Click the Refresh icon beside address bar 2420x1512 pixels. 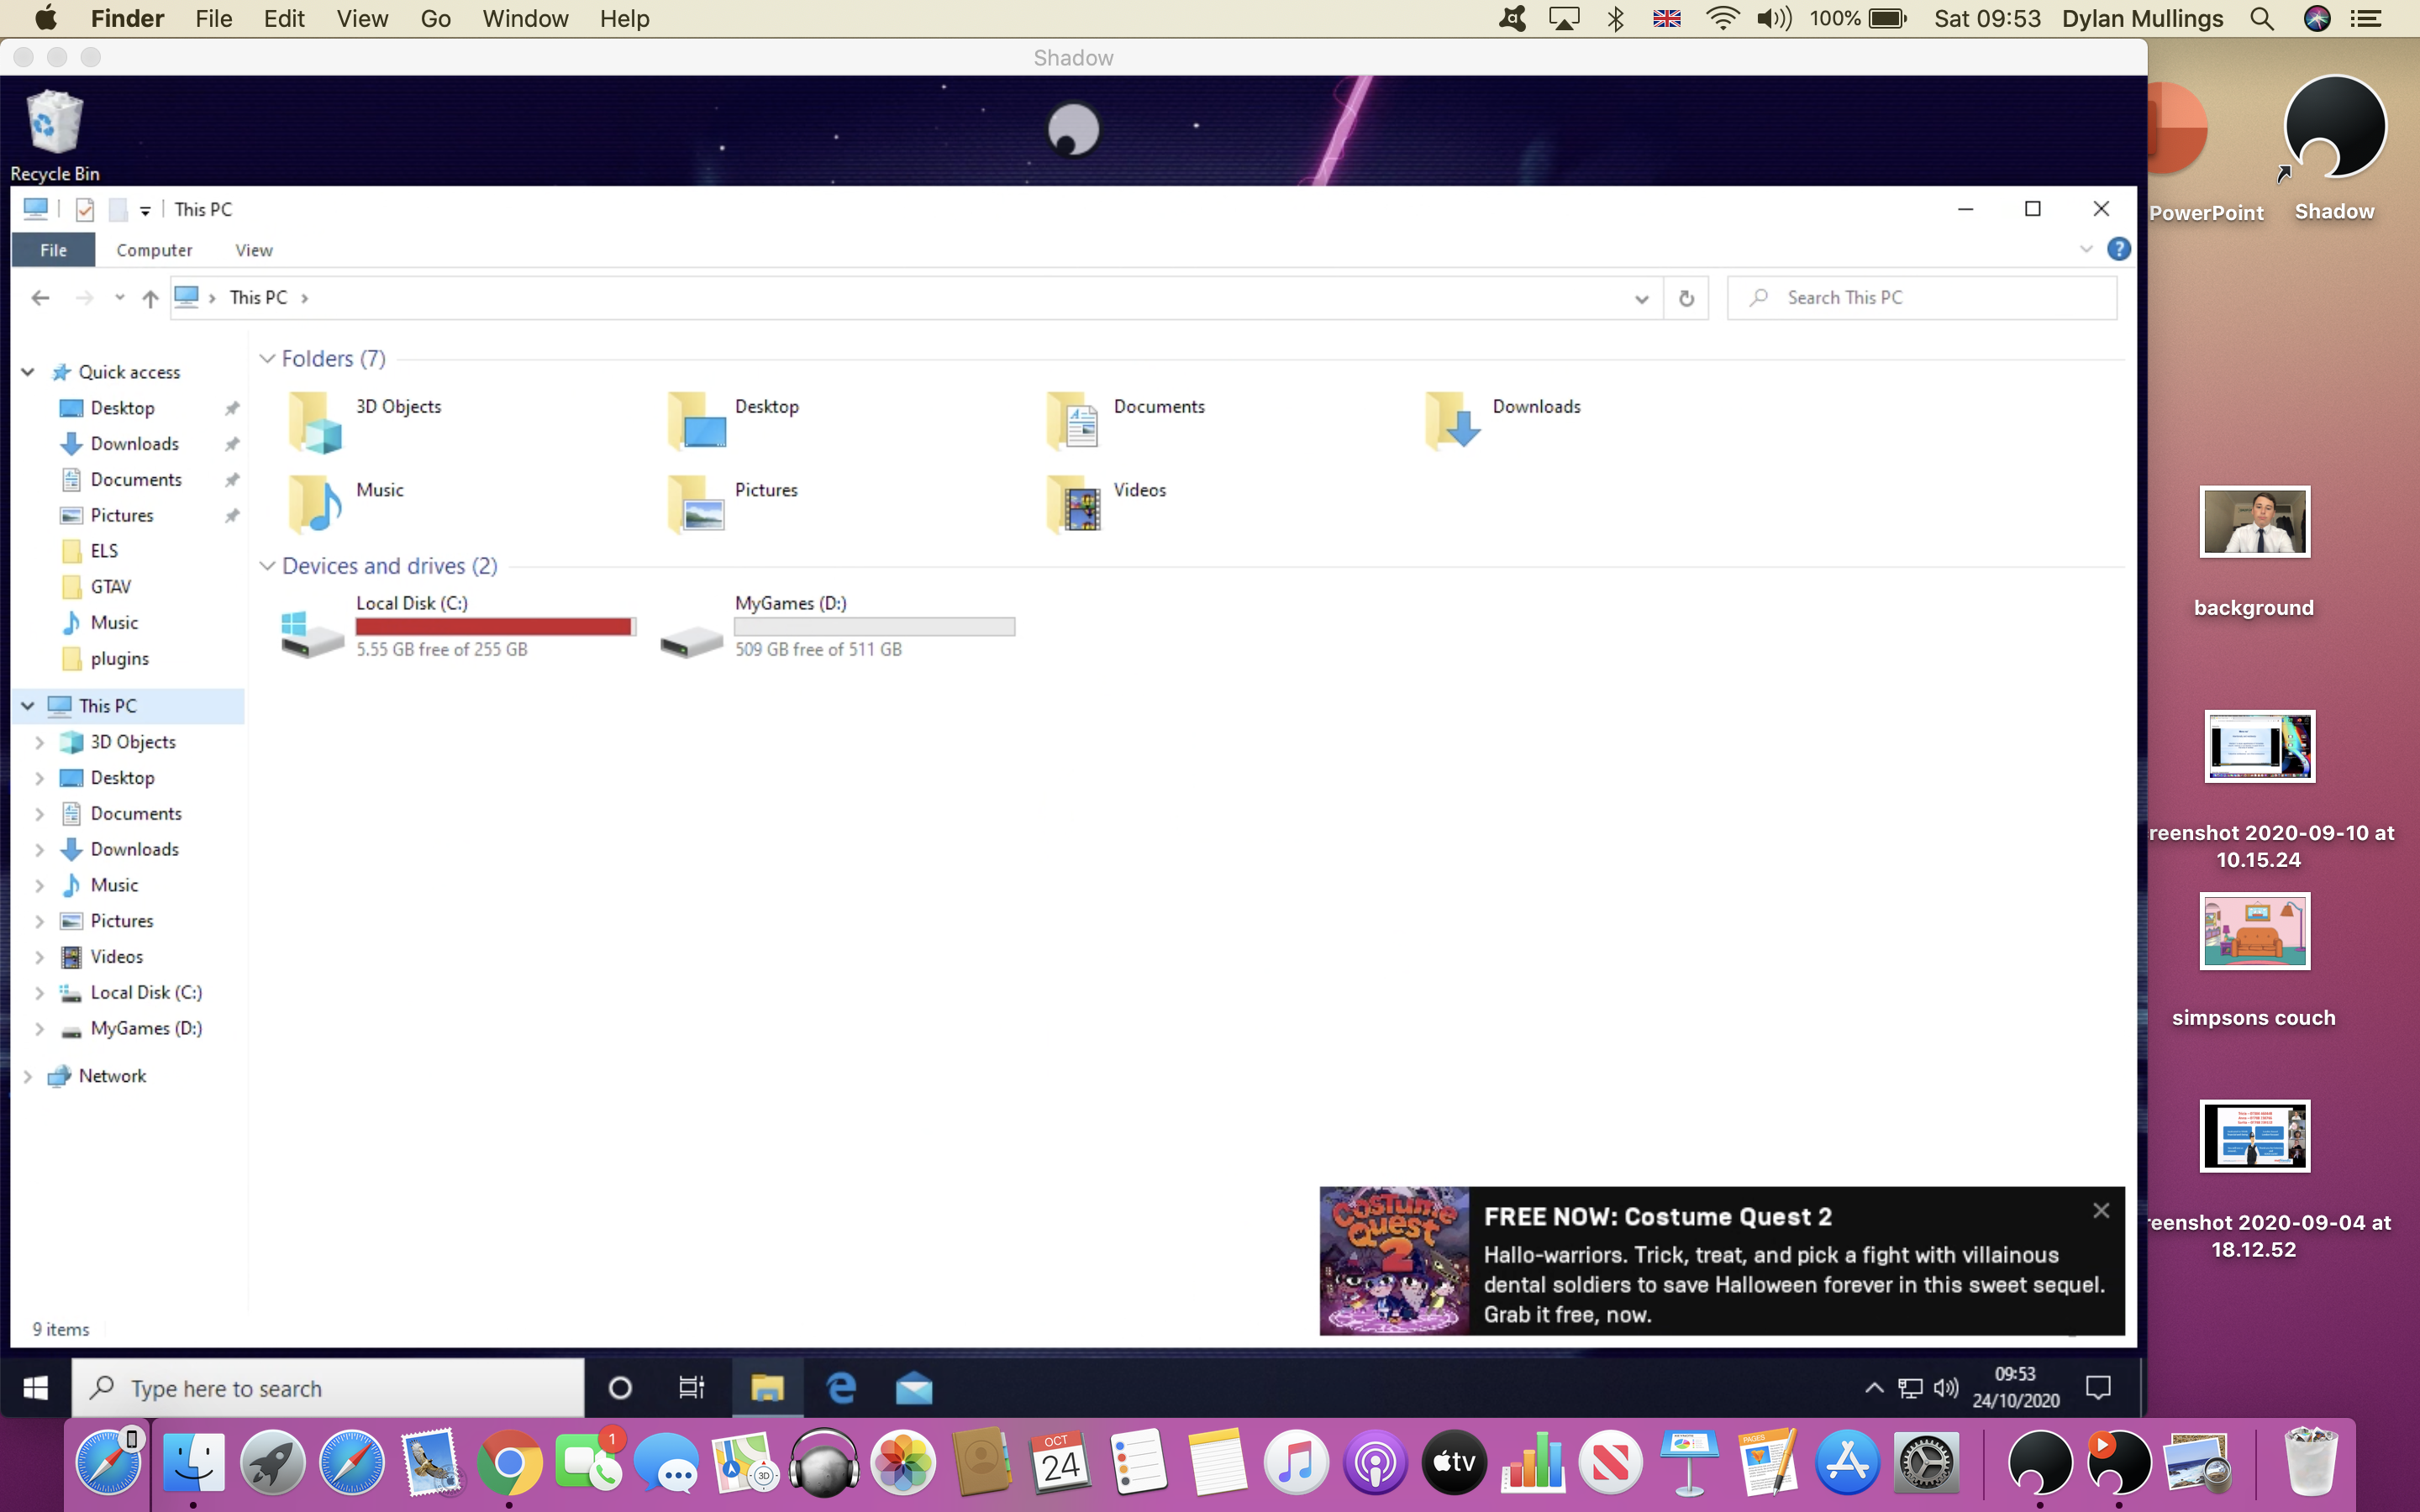[x=1686, y=298]
